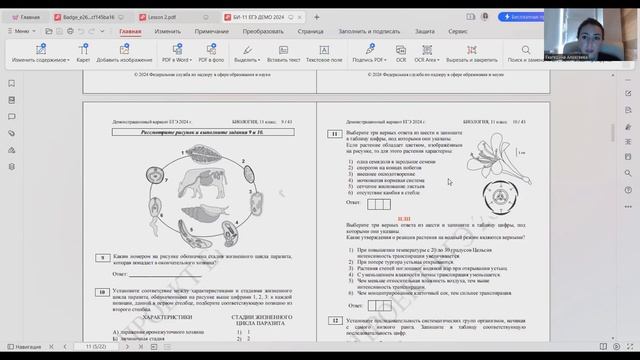Screen dimensions: 640x360
Task: Click the help question icon in right sidebar
Action: [628, 190]
